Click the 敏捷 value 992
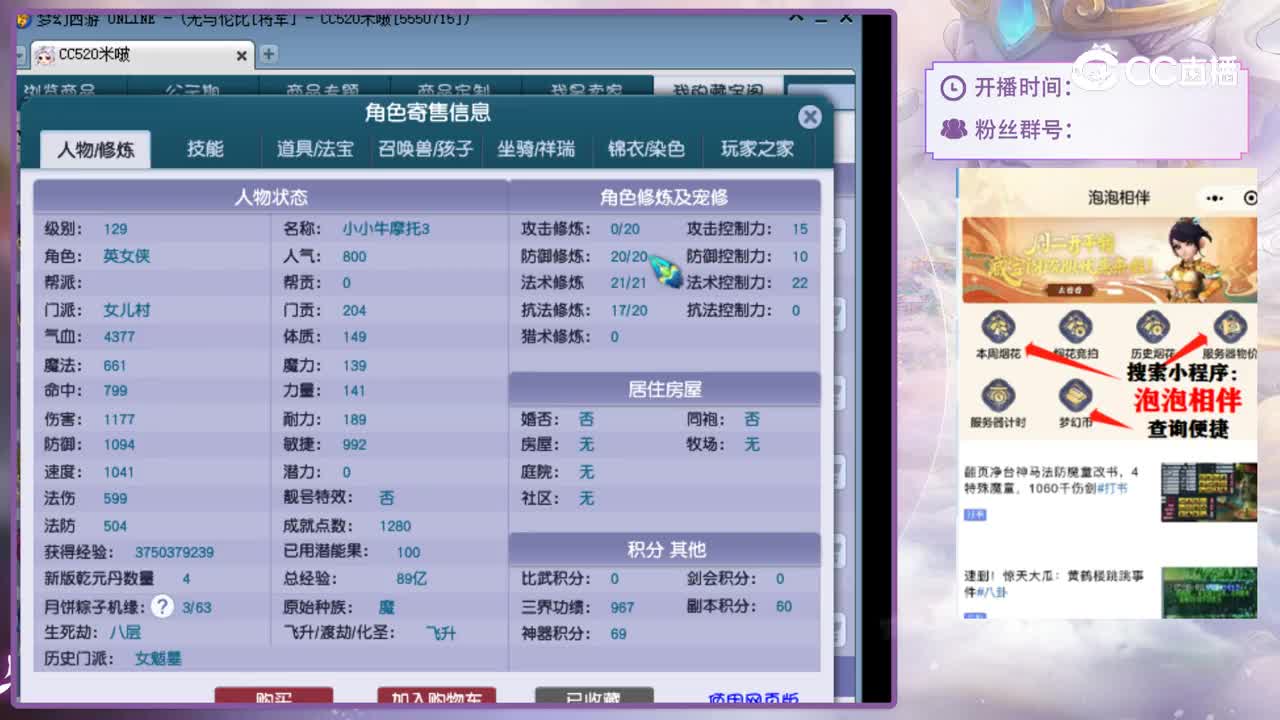This screenshot has height=720, width=1280. coord(354,445)
